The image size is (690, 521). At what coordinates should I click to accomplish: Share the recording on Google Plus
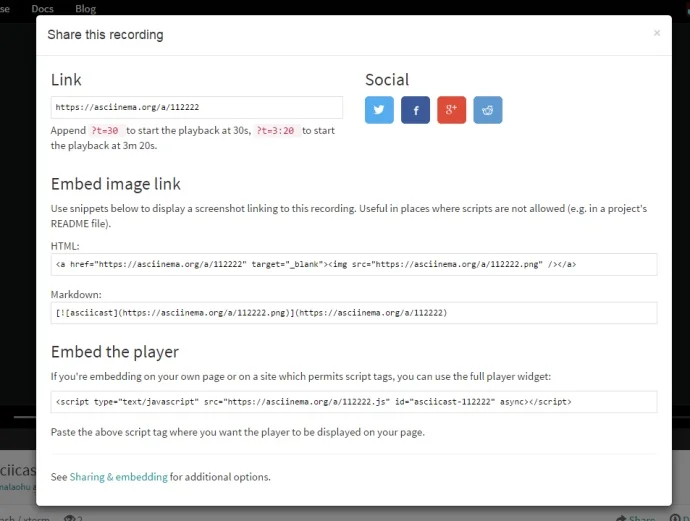[x=451, y=110]
